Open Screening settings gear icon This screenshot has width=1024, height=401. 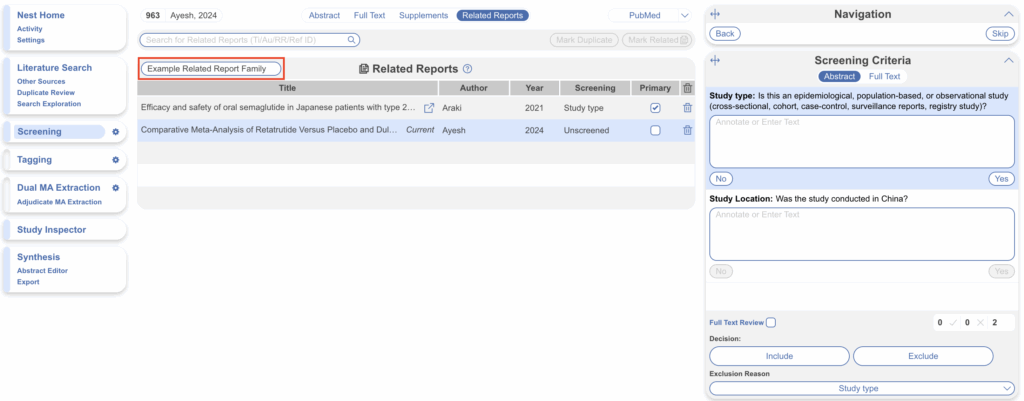click(x=116, y=132)
